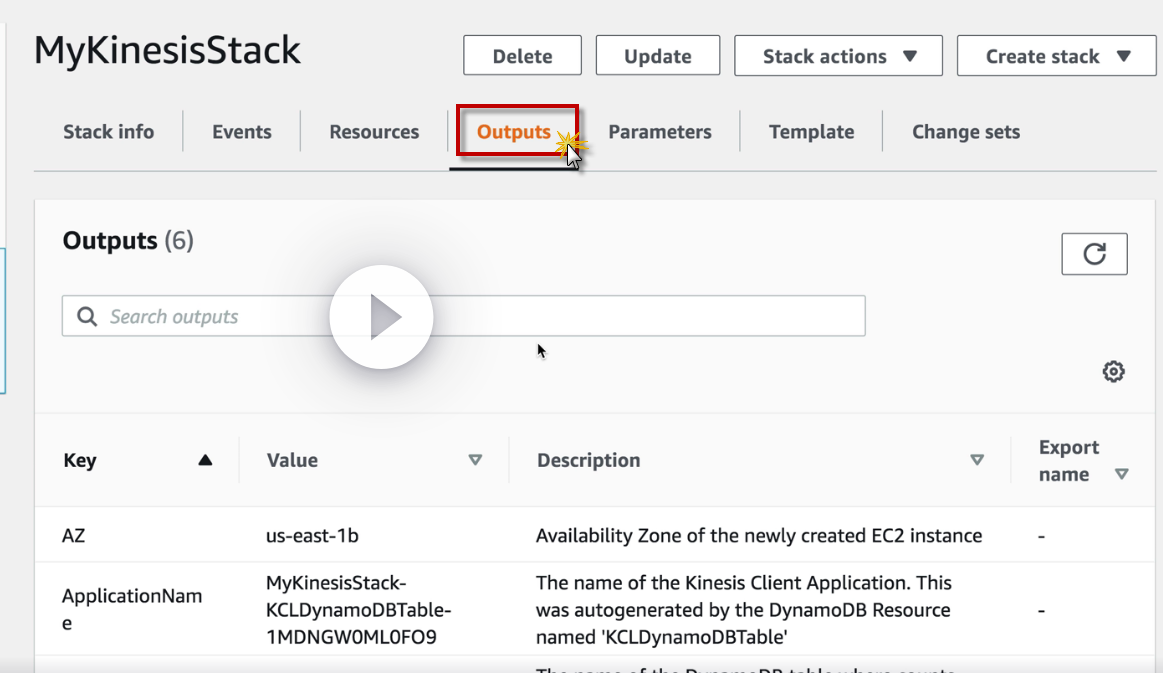Screen dimensions: 1163x673
Task: Select the Outputs tab
Action: [514, 132]
